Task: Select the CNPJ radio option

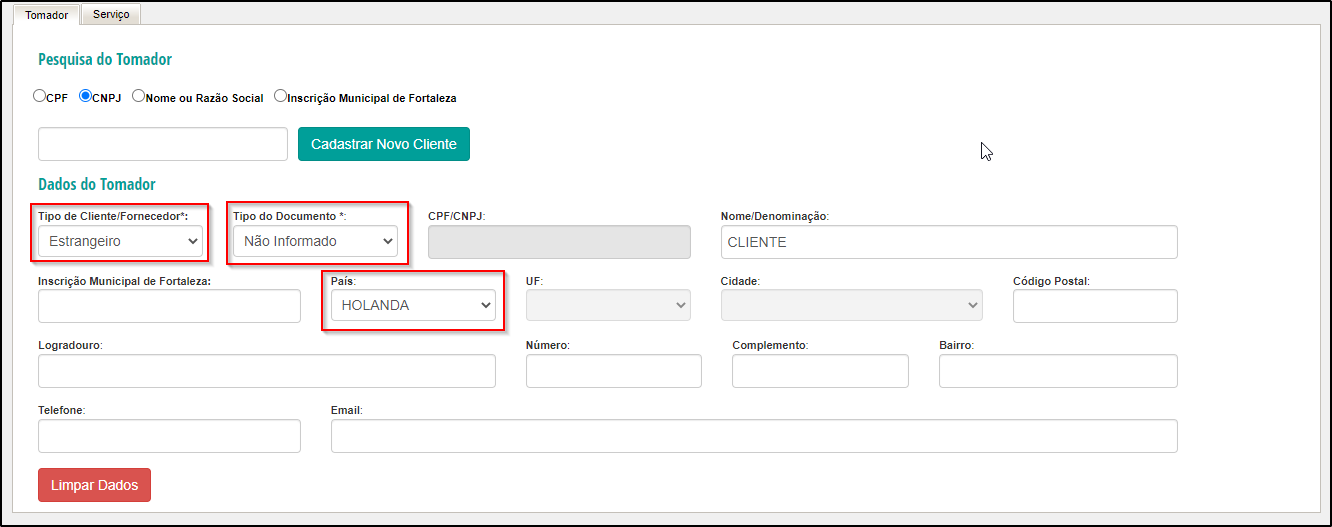Action: pyautogui.click(x=85, y=97)
